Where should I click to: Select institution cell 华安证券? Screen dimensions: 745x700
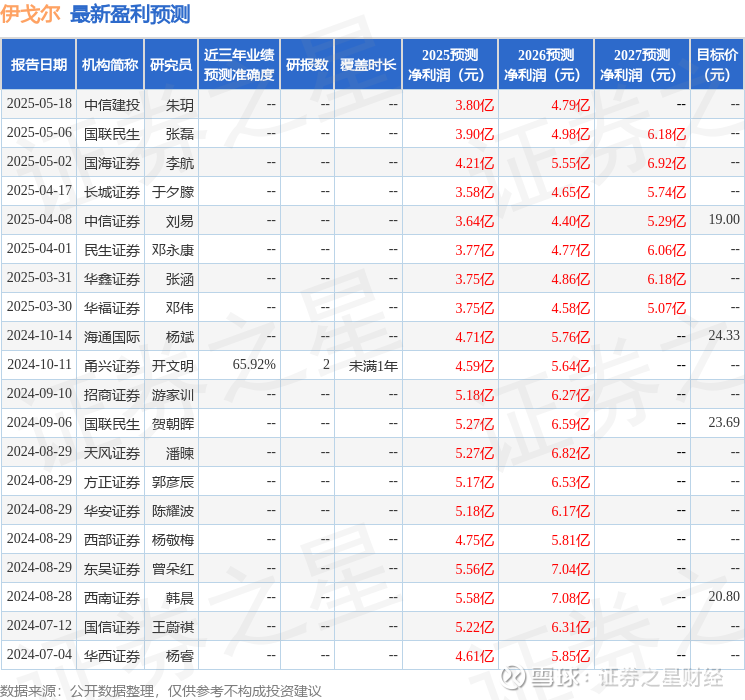(112, 511)
